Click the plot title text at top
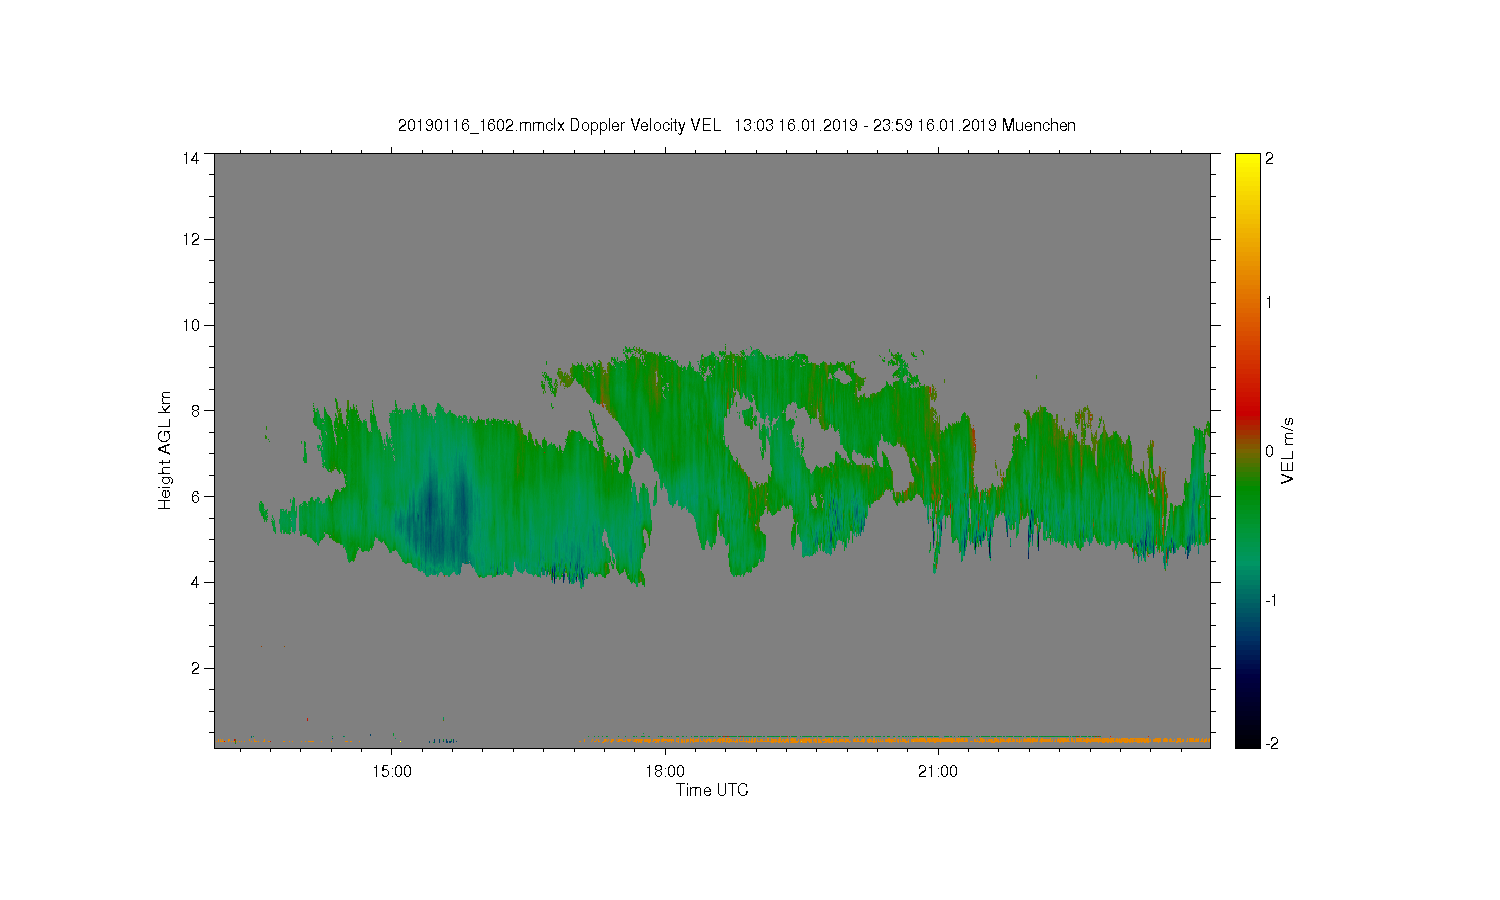 click(737, 126)
